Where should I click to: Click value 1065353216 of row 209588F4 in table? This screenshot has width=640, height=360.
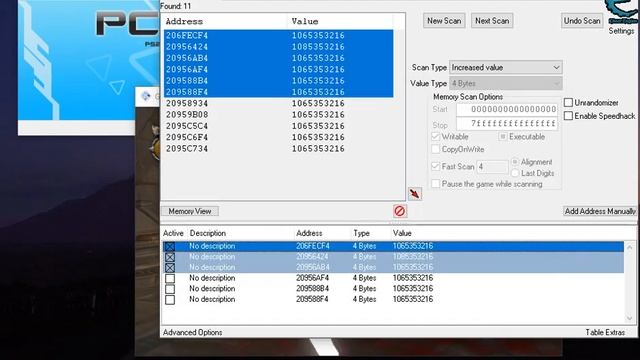(x=413, y=299)
